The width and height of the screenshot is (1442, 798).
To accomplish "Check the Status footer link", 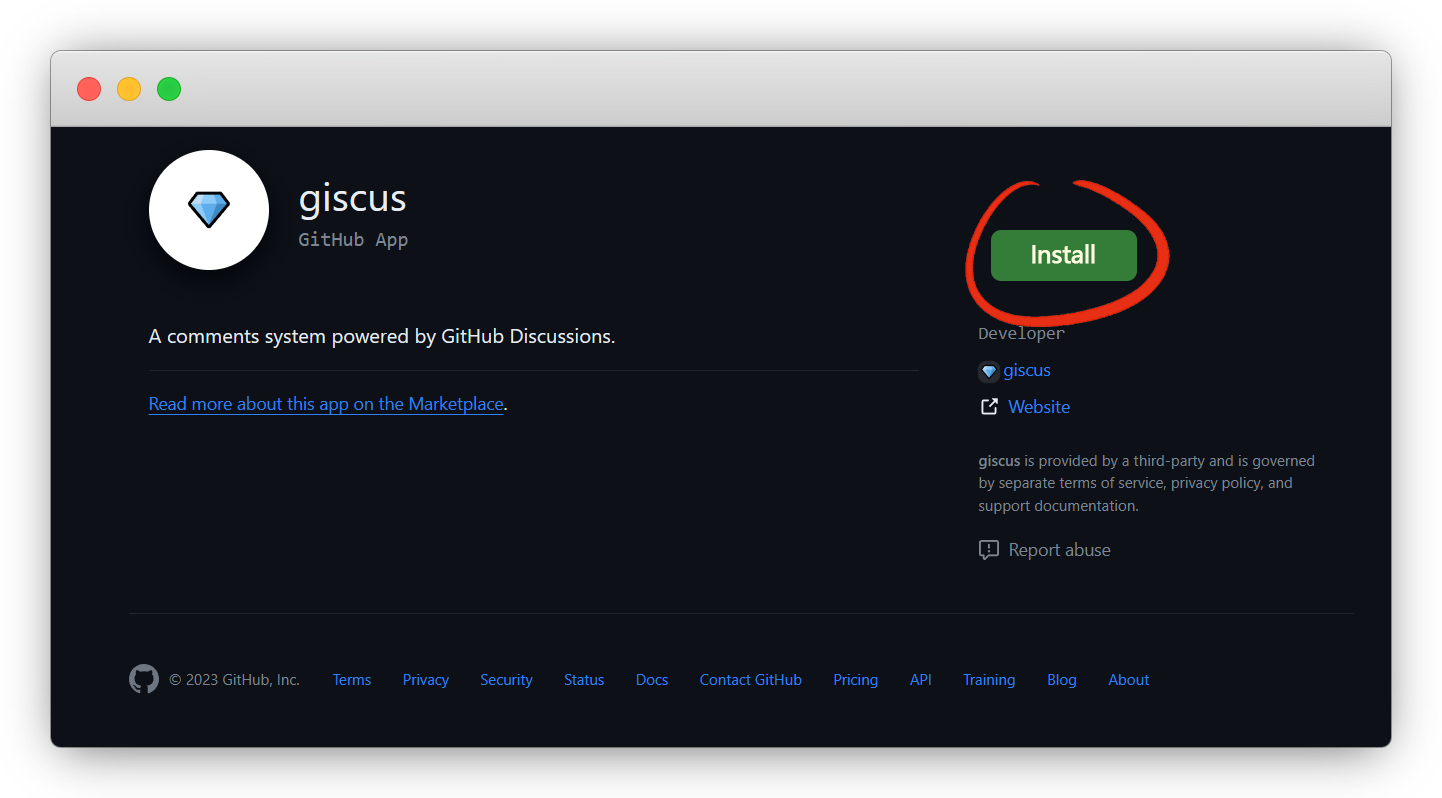I will pyautogui.click(x=584, y=680).
